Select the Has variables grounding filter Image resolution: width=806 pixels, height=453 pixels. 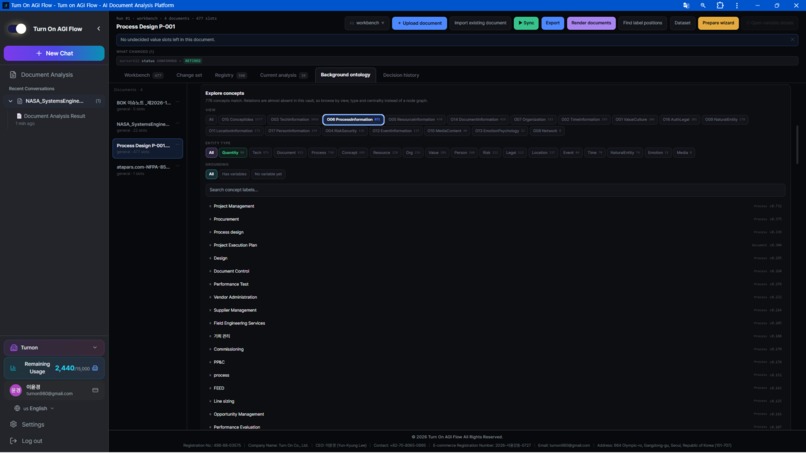(x=234, y=174)
